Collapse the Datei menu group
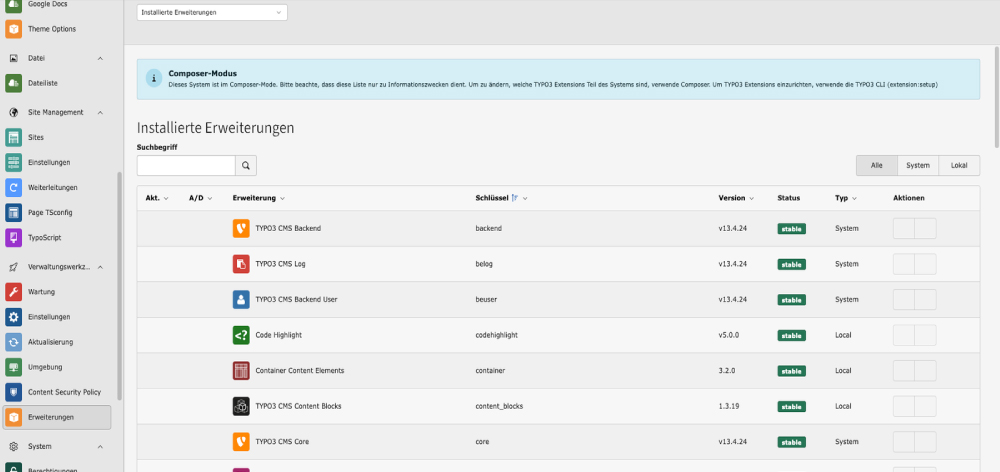Screen dimensions: 1000x472 tap(100, 58)
